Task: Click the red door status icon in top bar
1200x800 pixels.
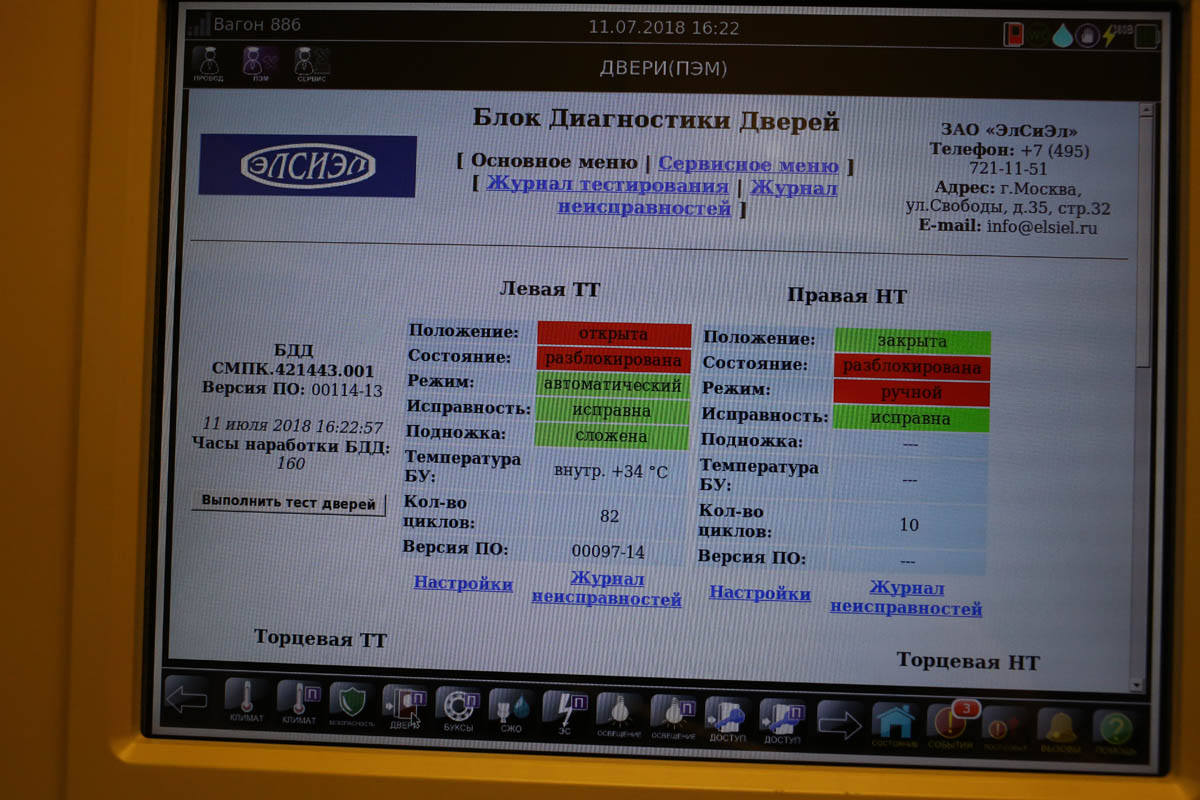Action: (1015, 34)
